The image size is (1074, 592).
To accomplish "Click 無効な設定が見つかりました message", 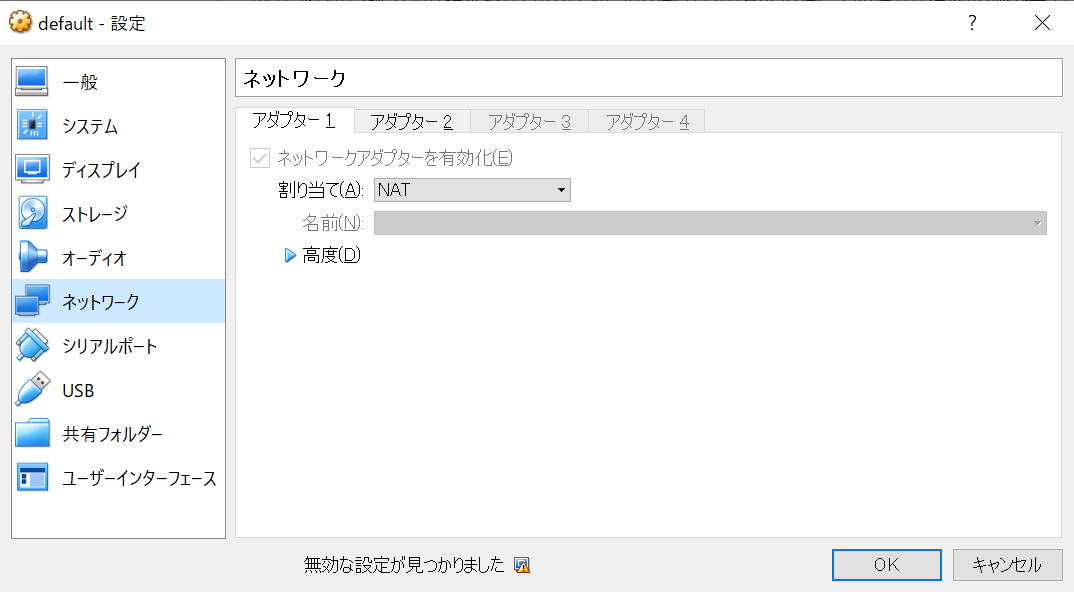I will (404, 565).
